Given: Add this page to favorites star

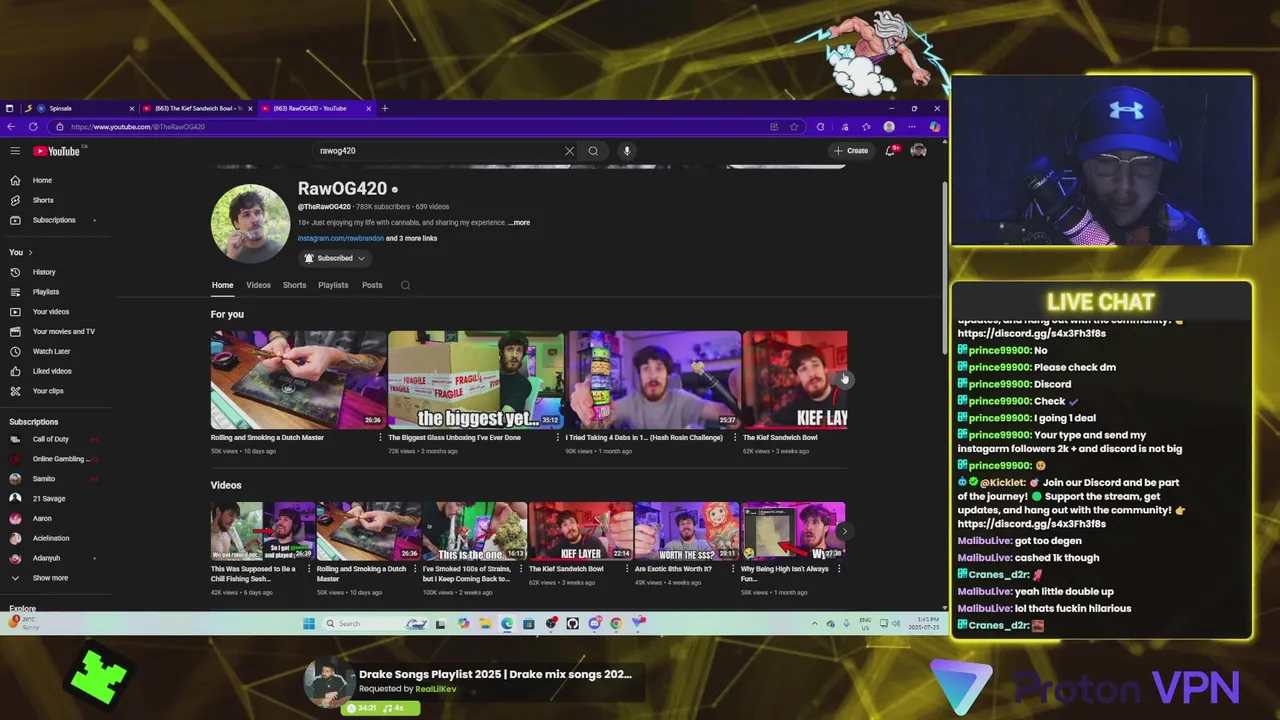Looking at the screenshot, I should pyautogui.click(x=794, y=127).
